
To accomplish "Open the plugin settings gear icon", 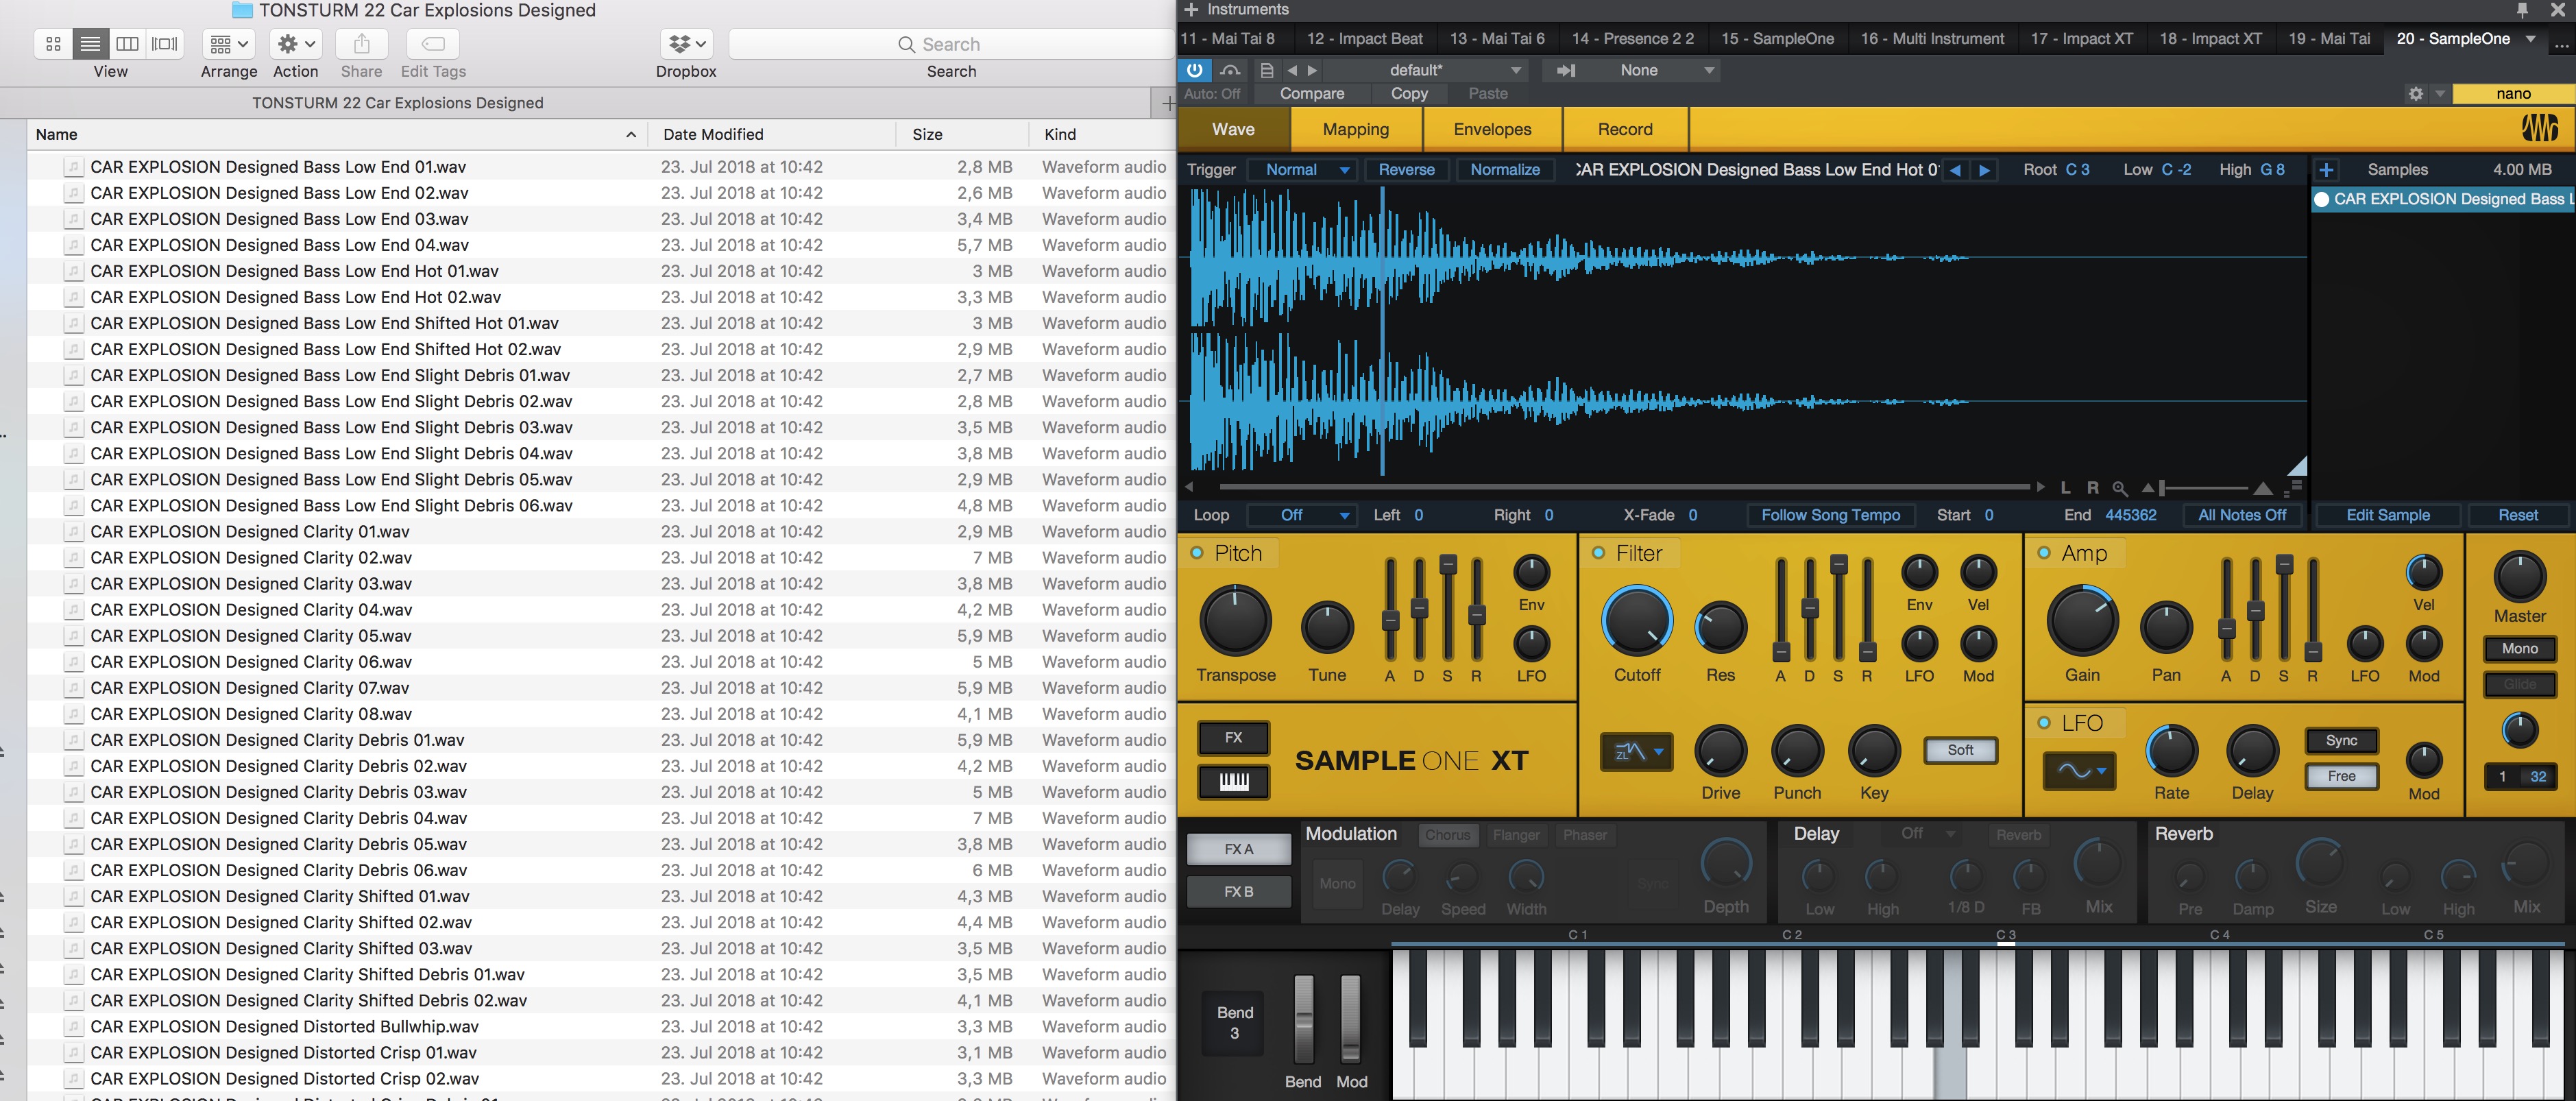I will click(2416, 93).
